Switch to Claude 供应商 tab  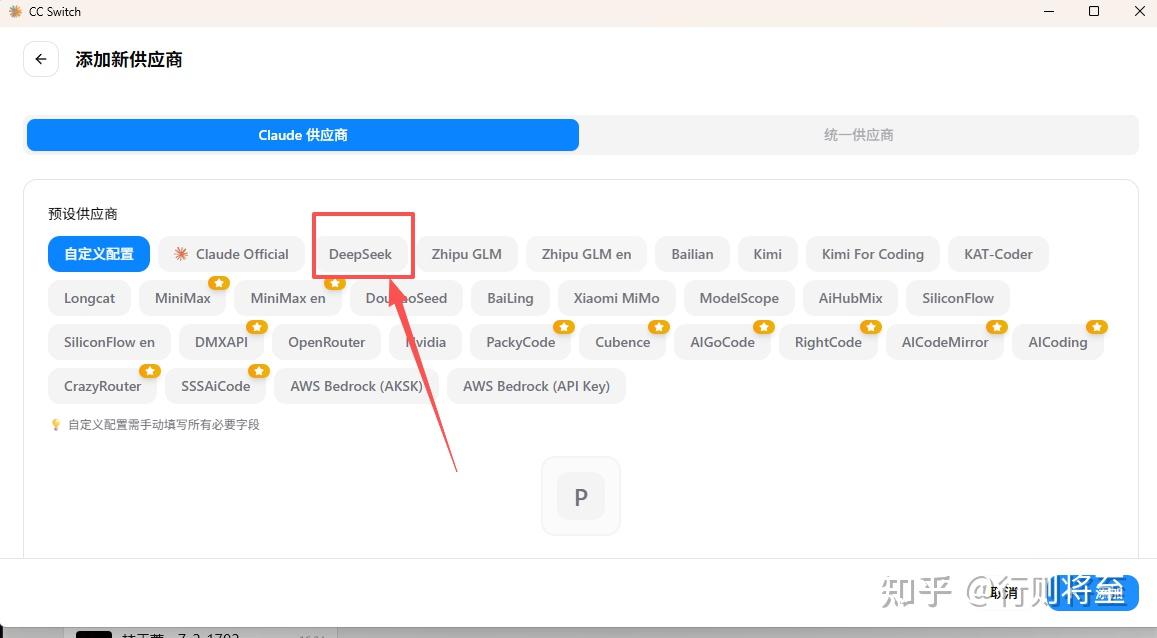[303, 135]
